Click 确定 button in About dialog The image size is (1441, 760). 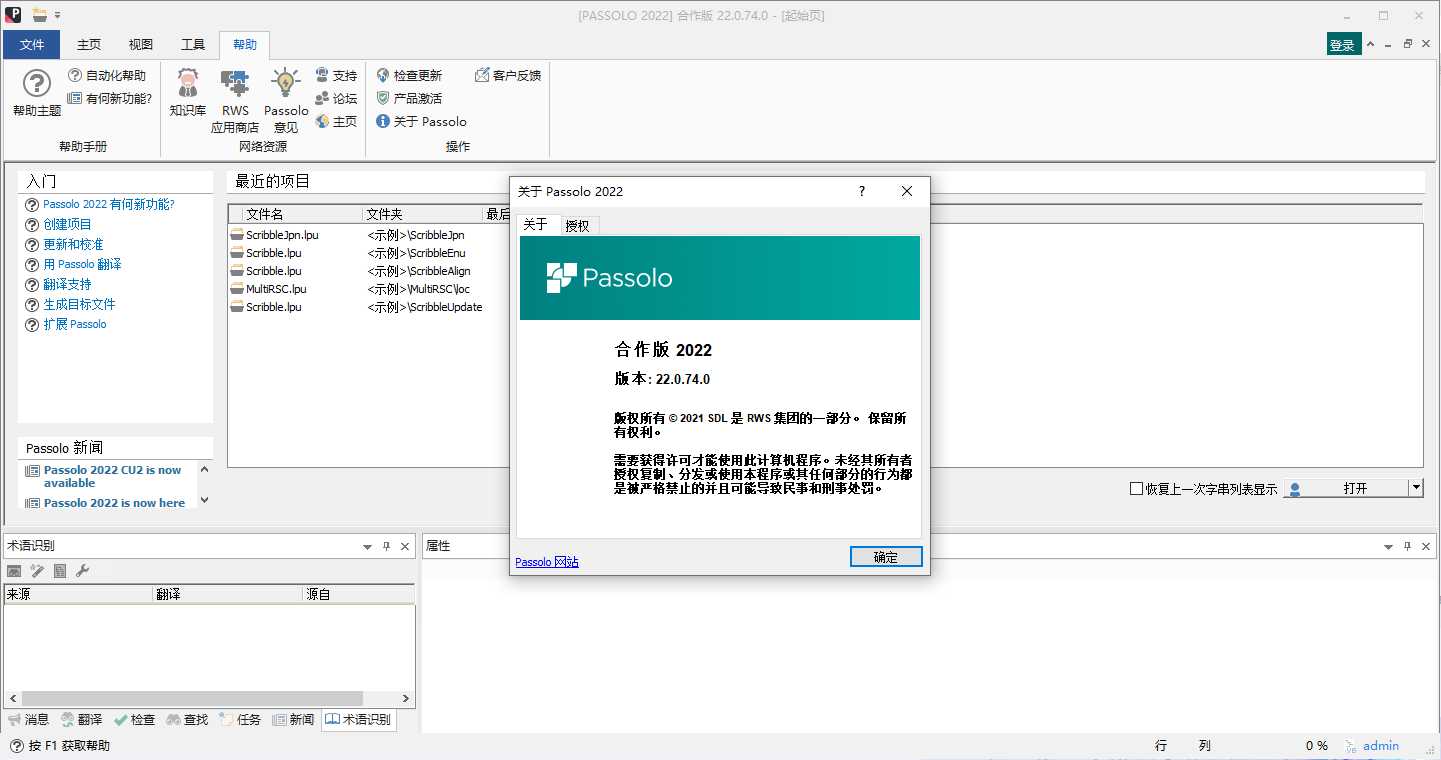(886, 557)
